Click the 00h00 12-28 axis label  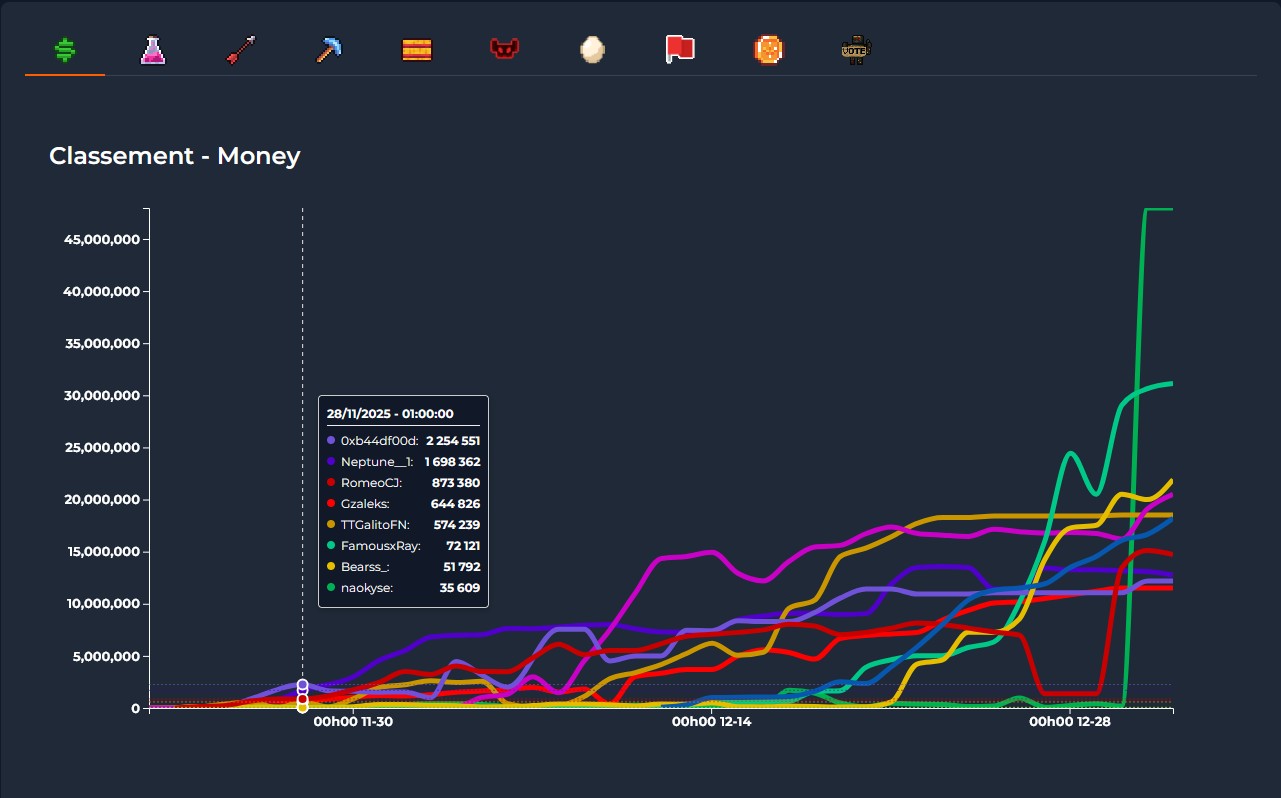point(1069,720)
